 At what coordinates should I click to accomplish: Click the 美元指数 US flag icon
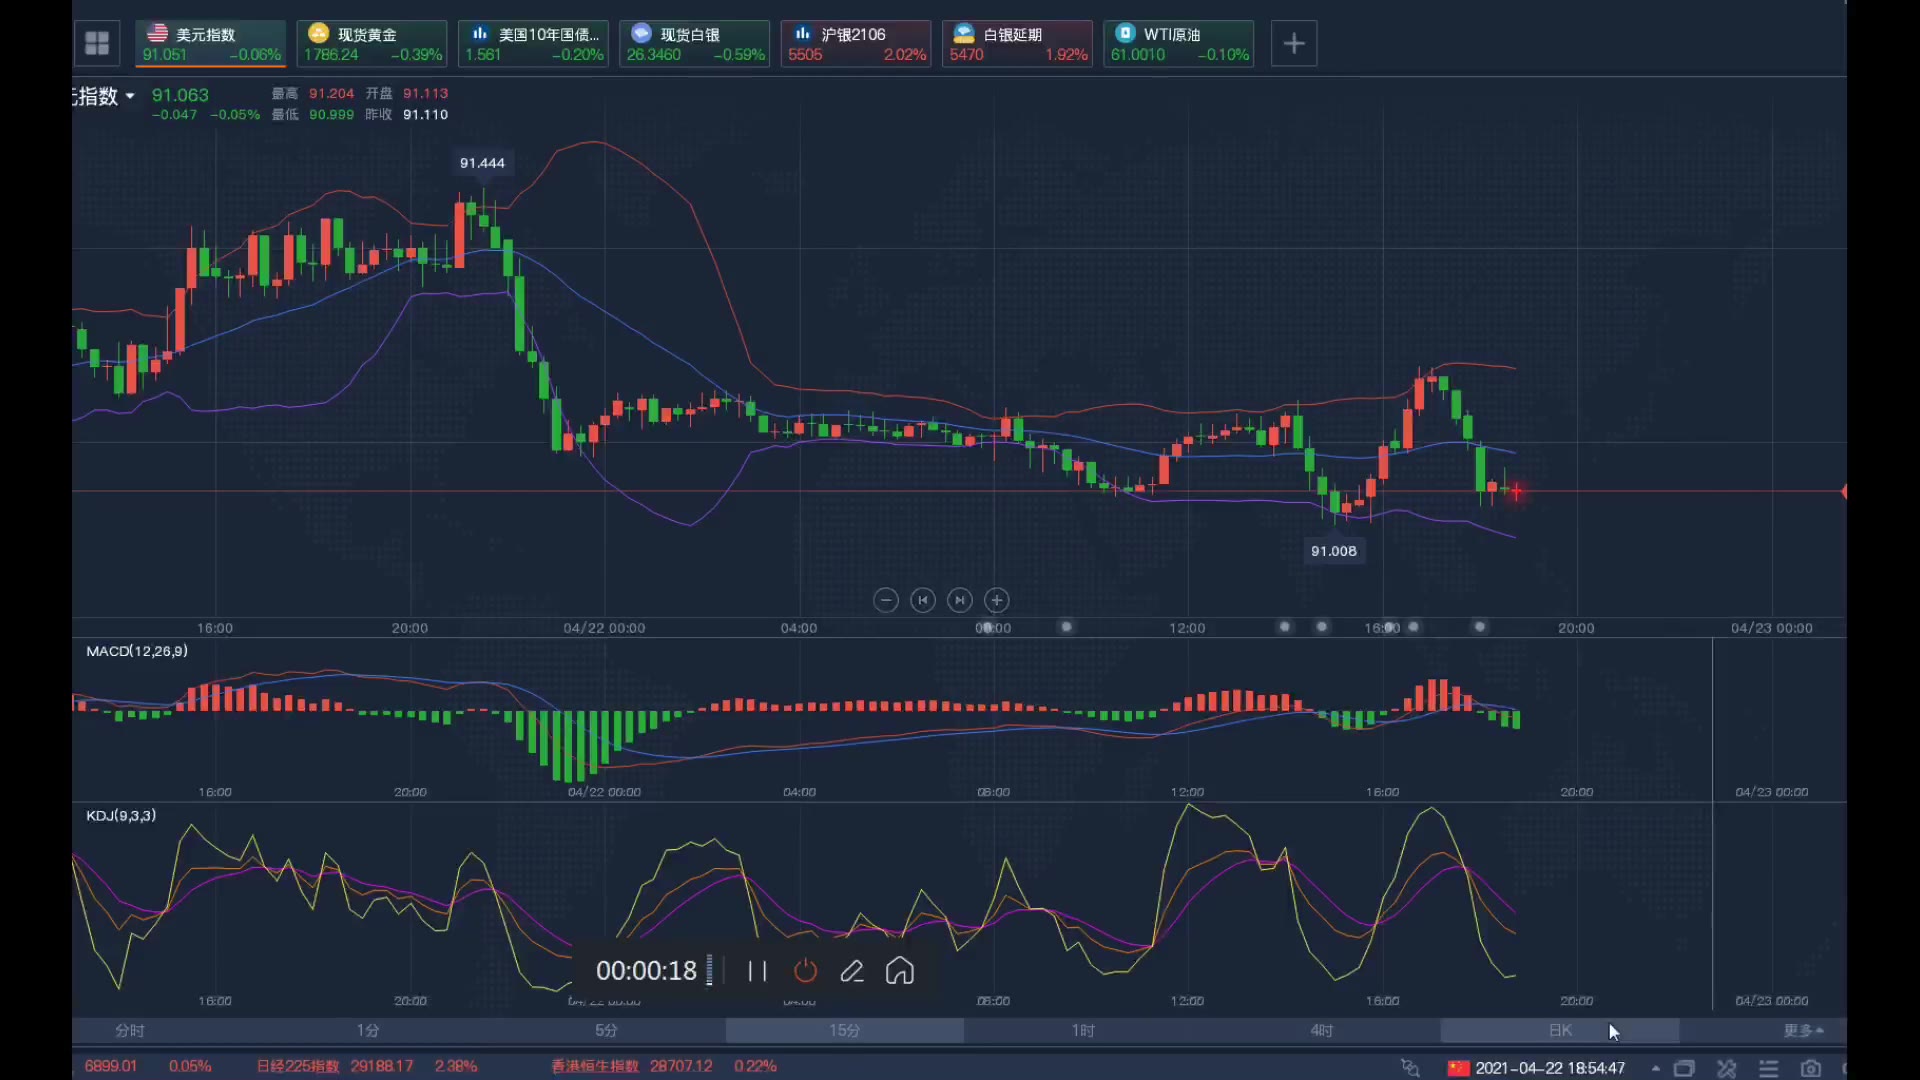click(x=157, y=33)
